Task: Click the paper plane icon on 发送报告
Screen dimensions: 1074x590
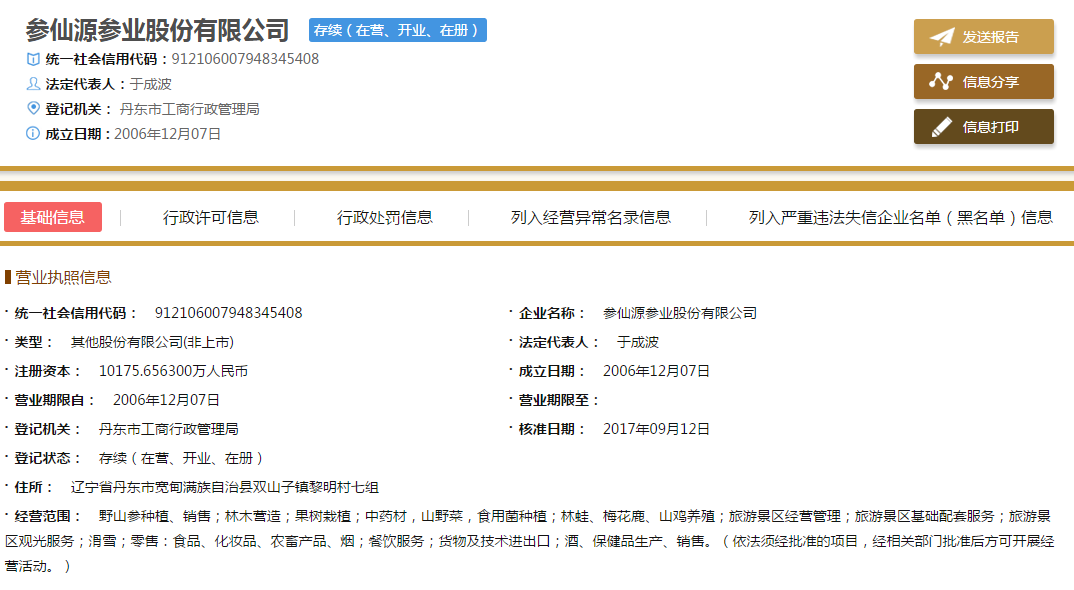Action: coord(941,37)
